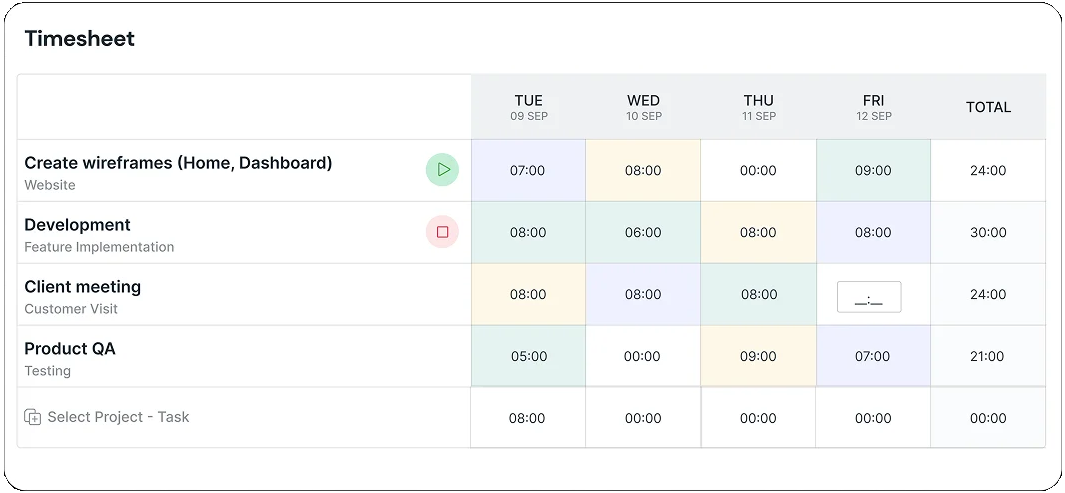
Task: Open the Product QA task title
Action: (70, 349)
